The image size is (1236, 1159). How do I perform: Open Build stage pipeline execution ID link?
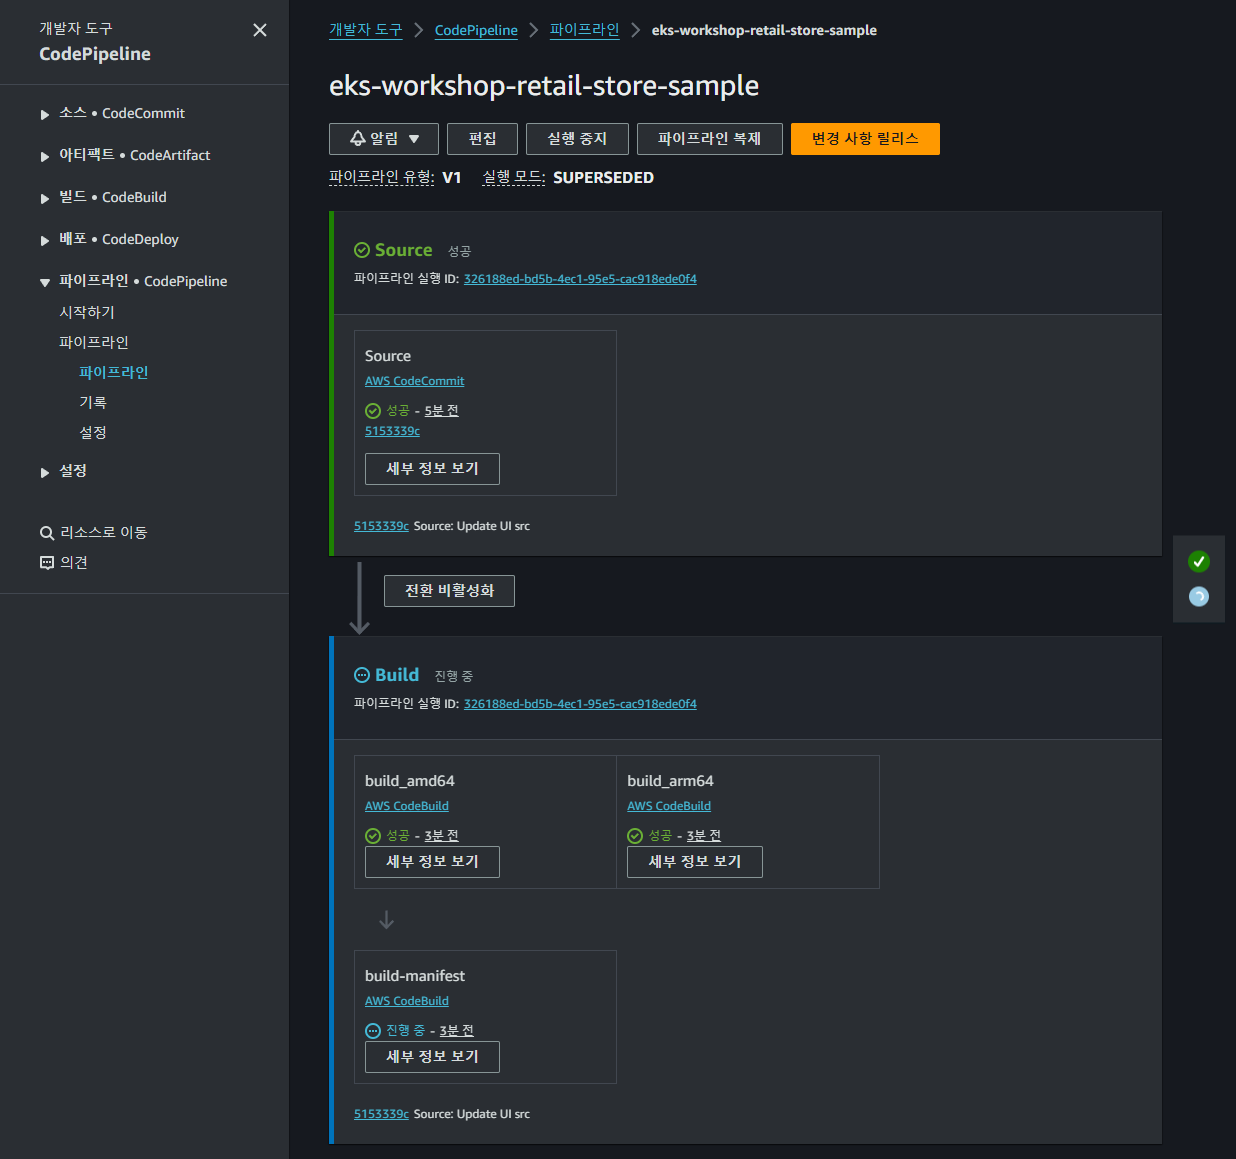[580, 704]
